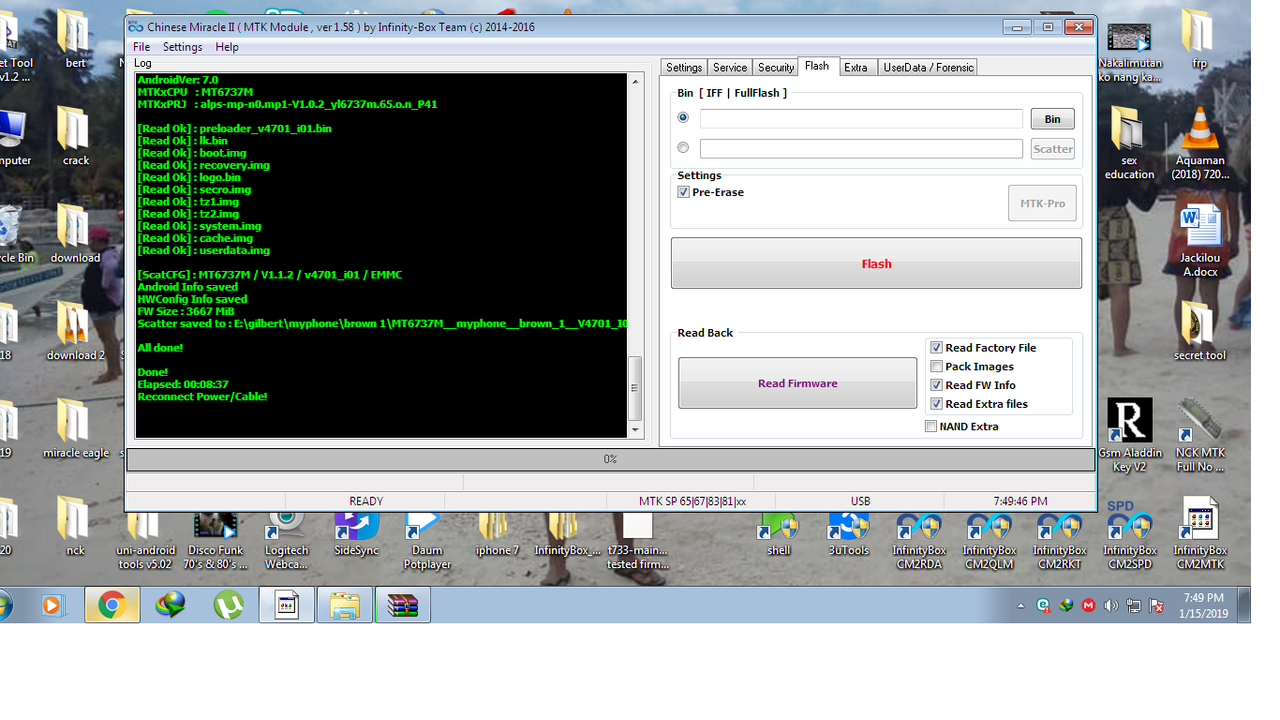Launch Gsm Aladdin Key V2 shortcut
Image resolution: width=1280 pixels, height=720 pixels.
[1129, 436]
